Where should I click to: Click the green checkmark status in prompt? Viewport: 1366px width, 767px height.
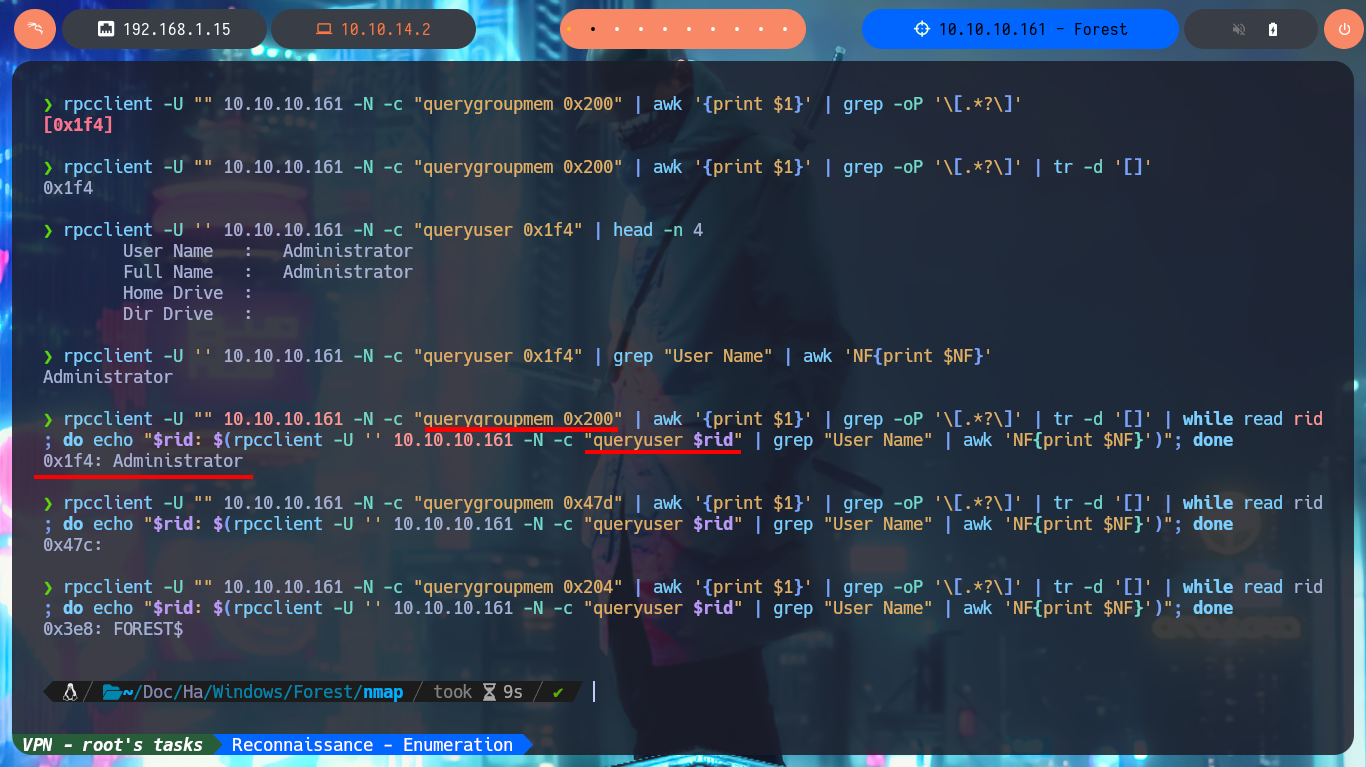(558, 691)
